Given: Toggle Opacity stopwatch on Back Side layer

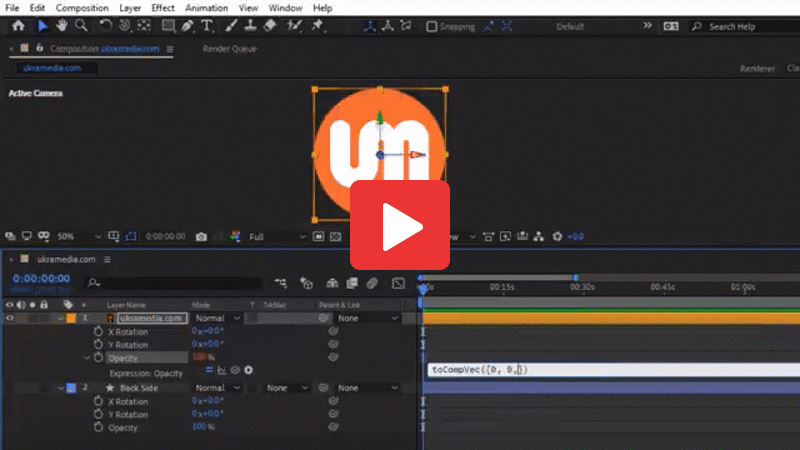Looking at the screenshot, I should click(x=98, y=428).
